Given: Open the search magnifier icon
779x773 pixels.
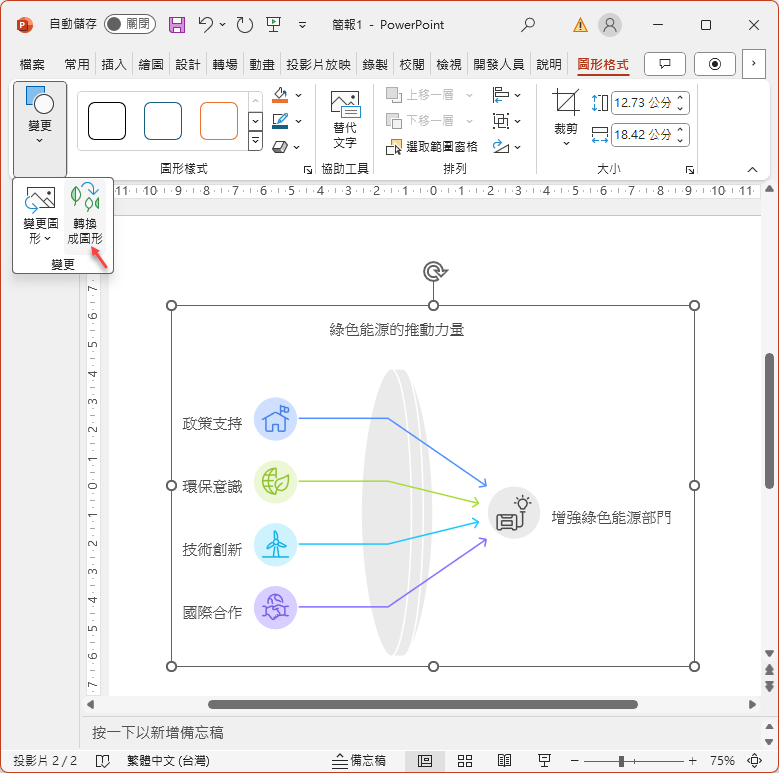Looking at the screenshot, I should [x=528, y=24].
